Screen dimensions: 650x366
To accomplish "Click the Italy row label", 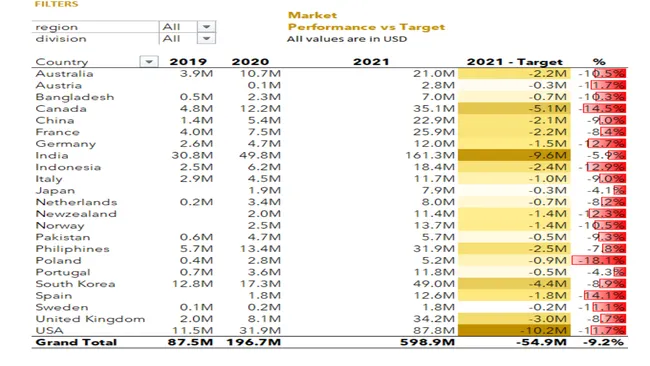I will 49,179.
